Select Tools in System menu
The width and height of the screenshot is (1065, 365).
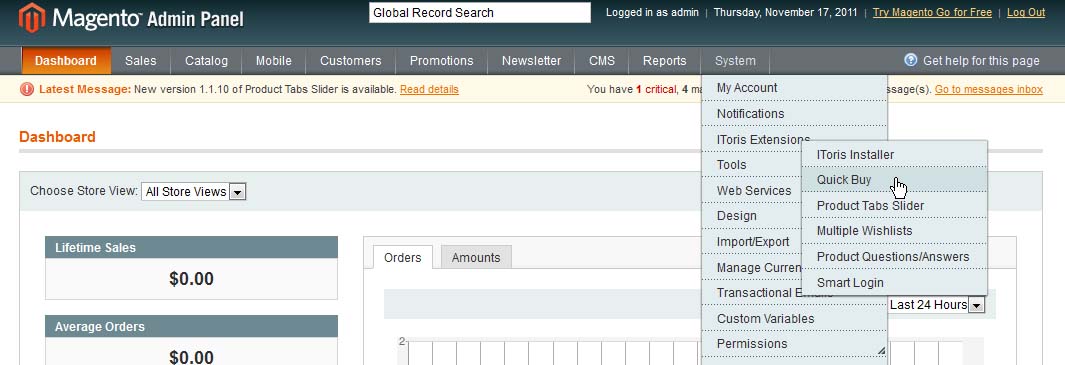(752, 164)
